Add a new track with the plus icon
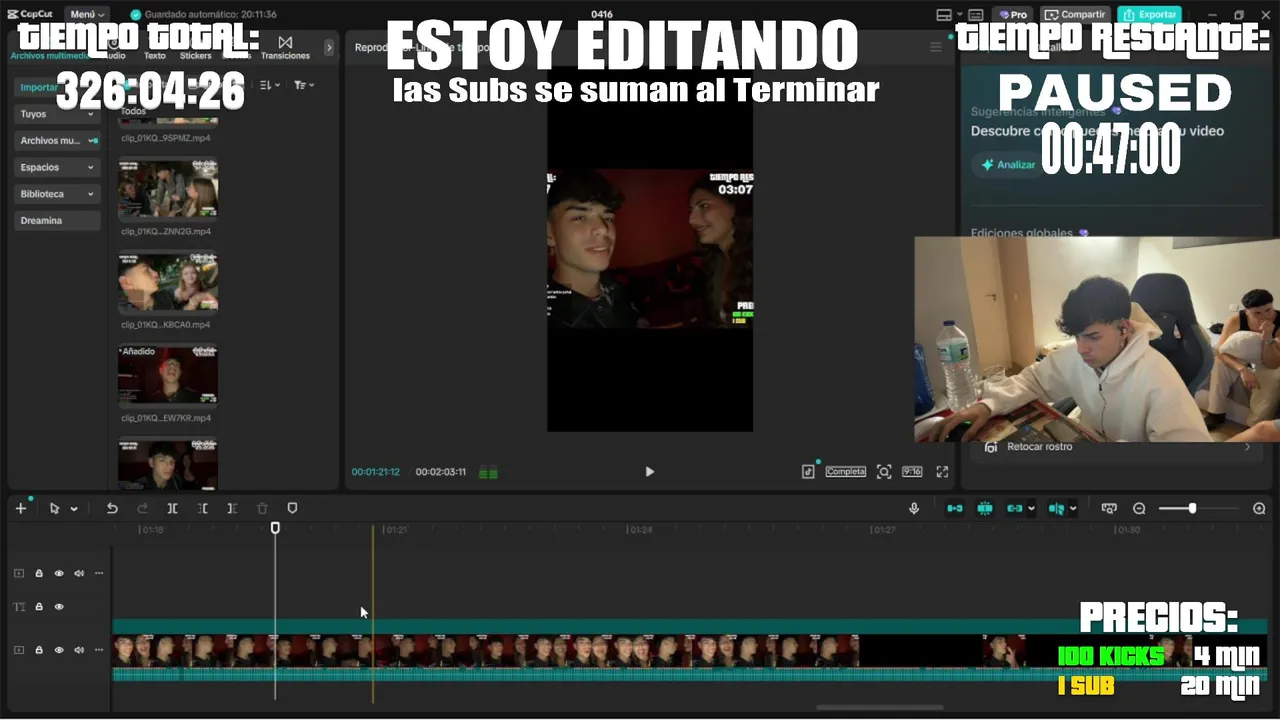The image size is (1280, 720). coord(20,508)
